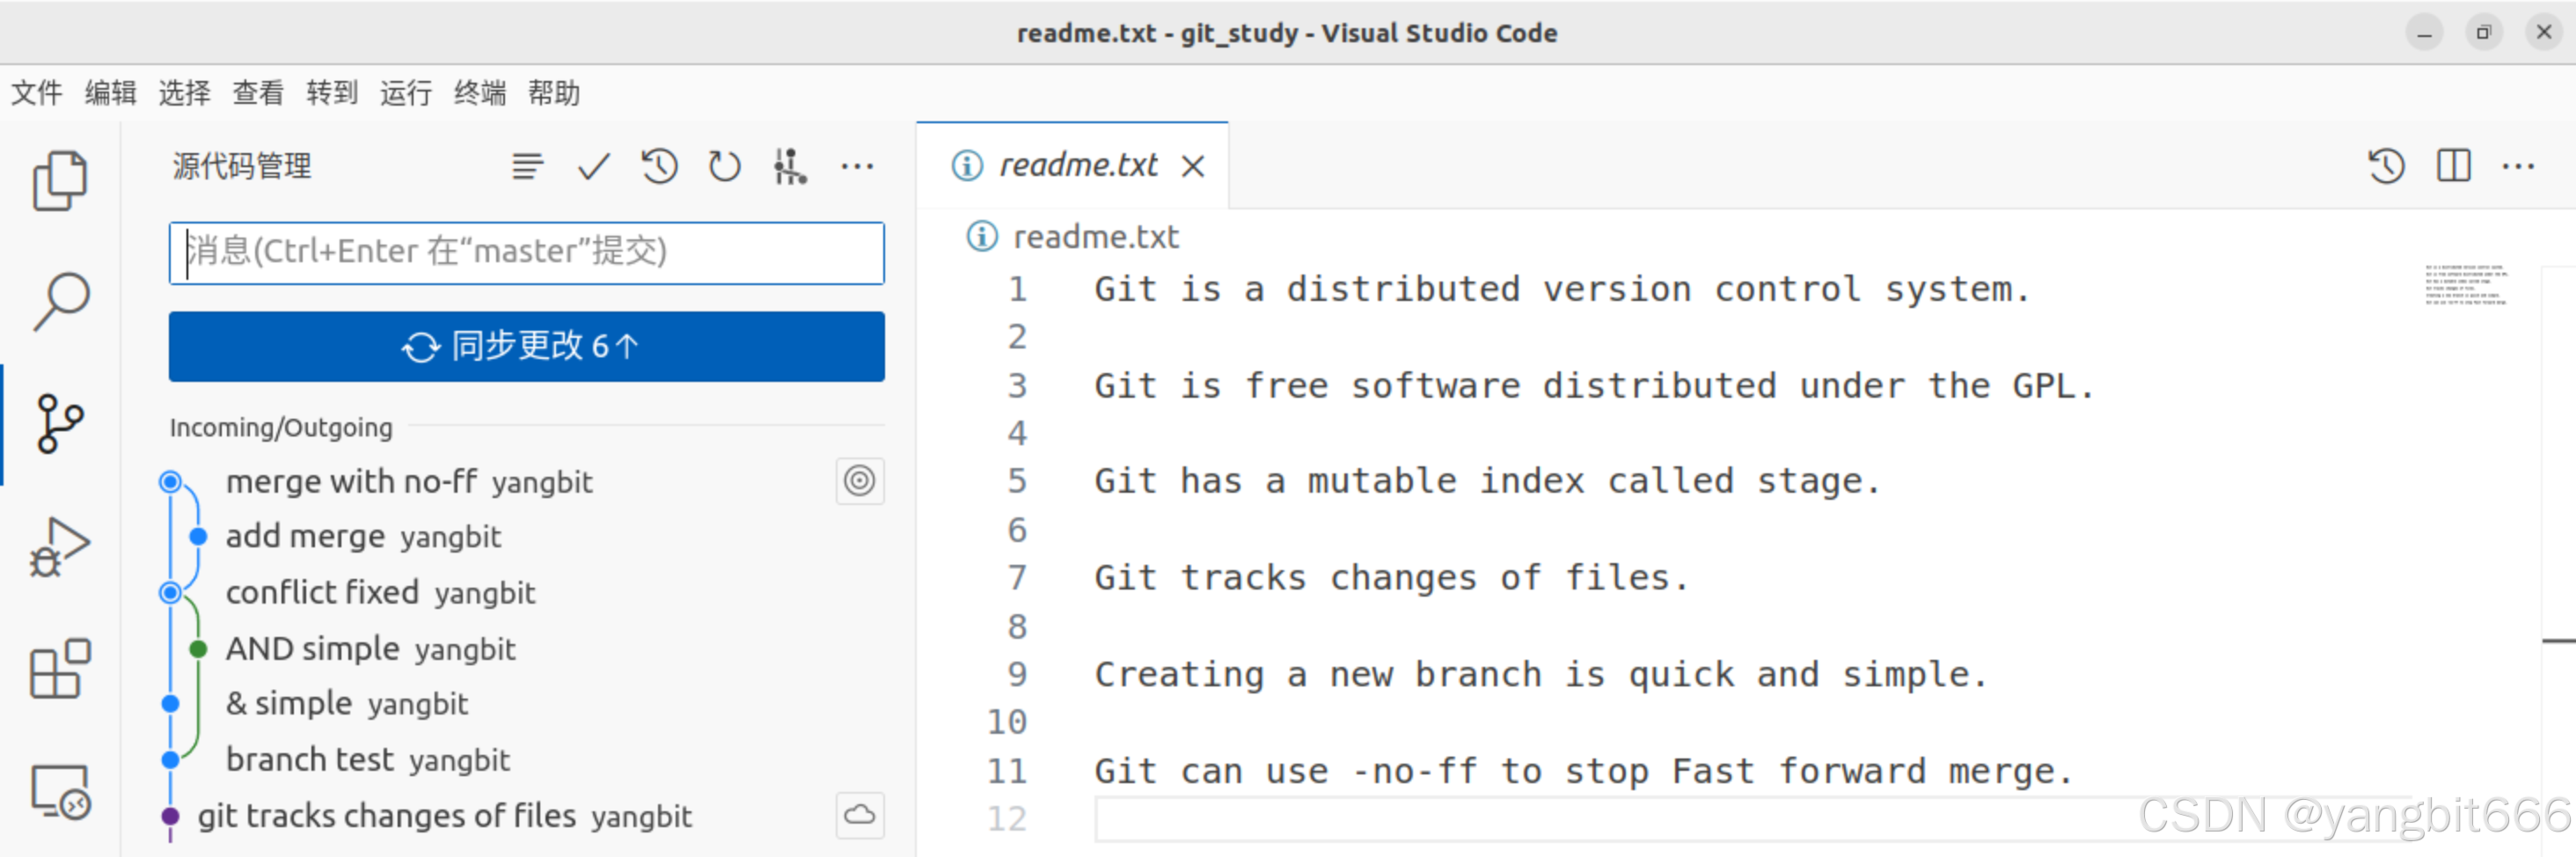Open the Explorer view in activity bar
Screen dimensions: 2576x857
point(60,181)
